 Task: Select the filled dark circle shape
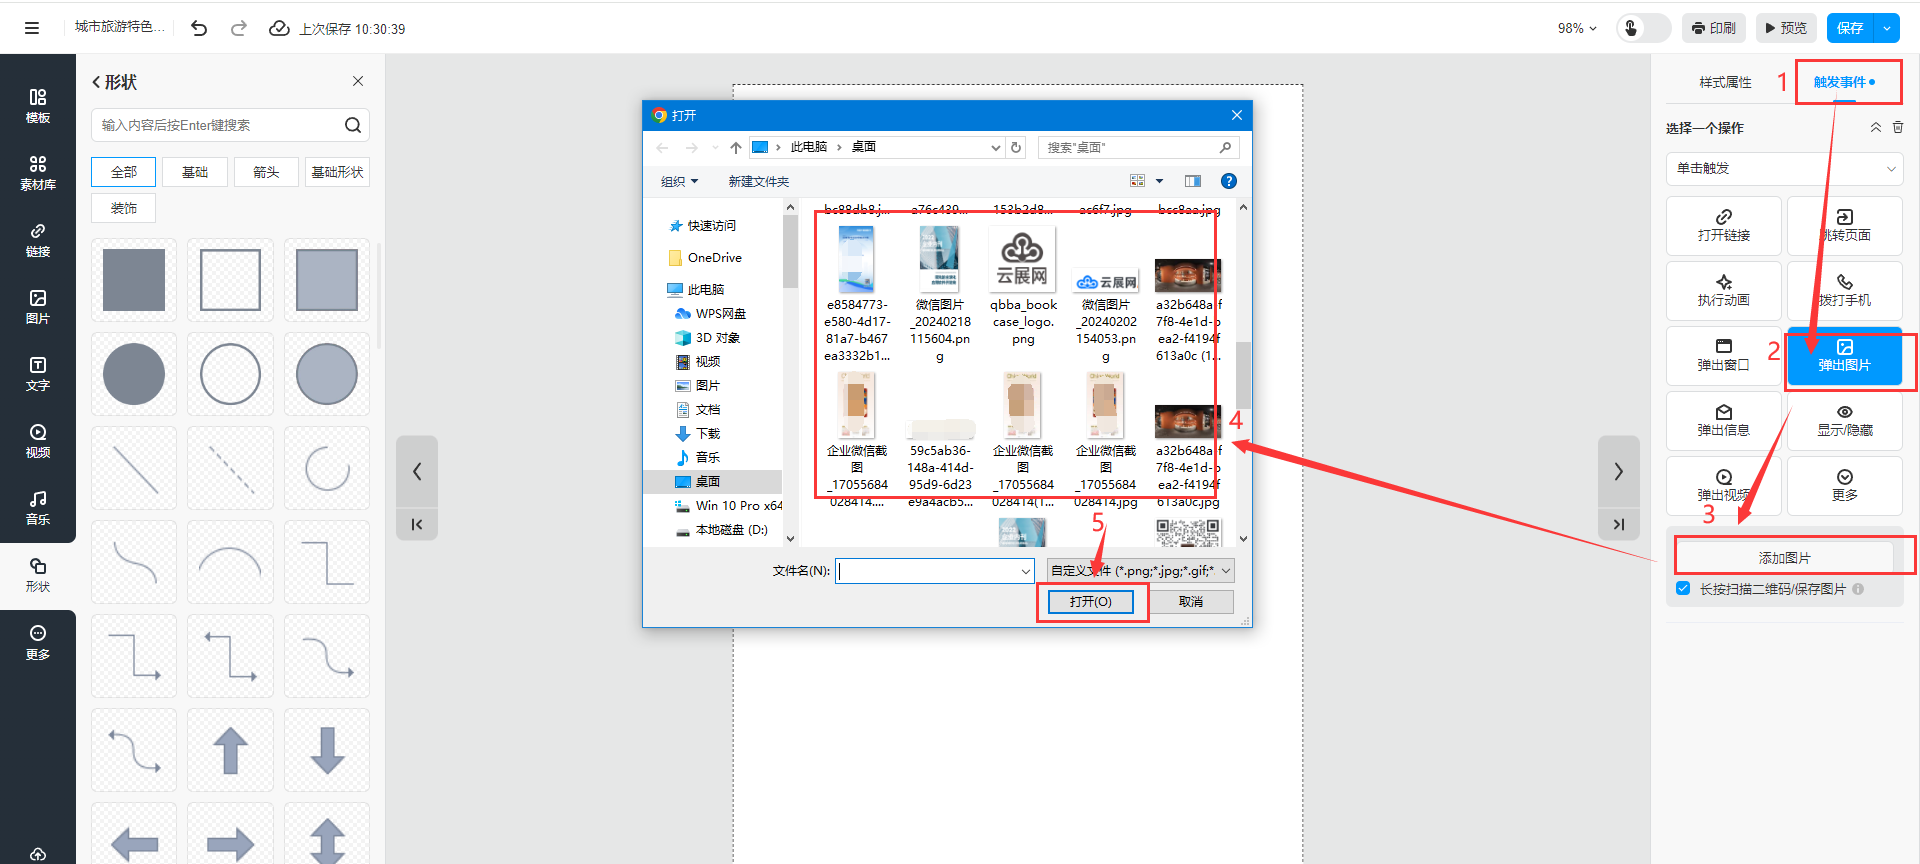coord(134,374)
